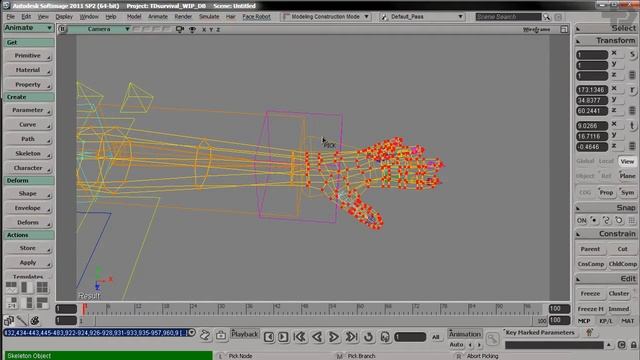This screenshot has height=360, width=640.
Task: Click the red current-frame marker
Action: click(x=84, y=309)
